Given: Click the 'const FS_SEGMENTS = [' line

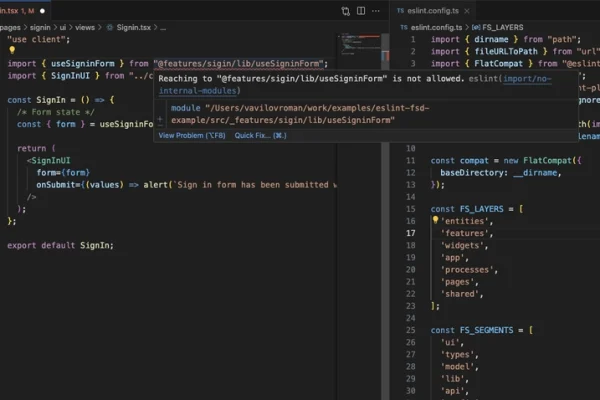Looking at the screenshot, I should 482,330.
